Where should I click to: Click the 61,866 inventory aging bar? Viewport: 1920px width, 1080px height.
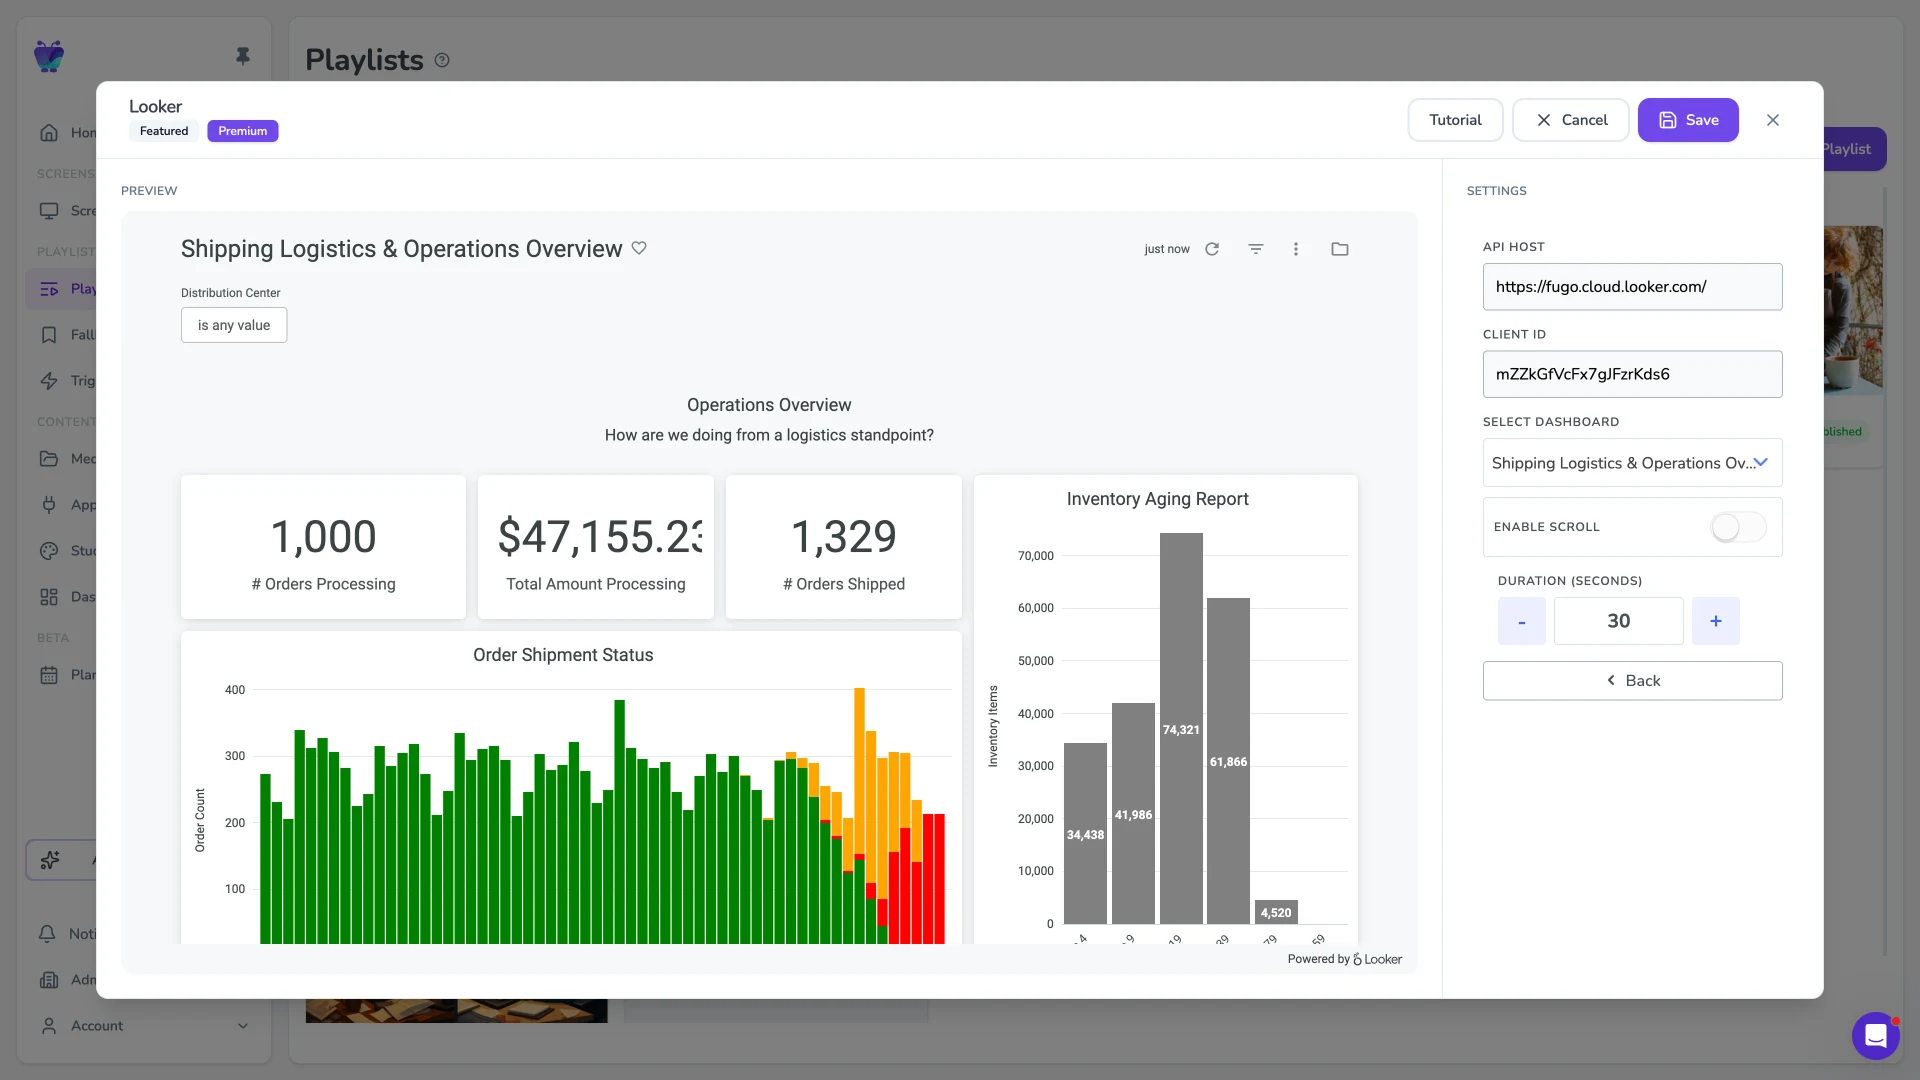tap(1228, 761)
